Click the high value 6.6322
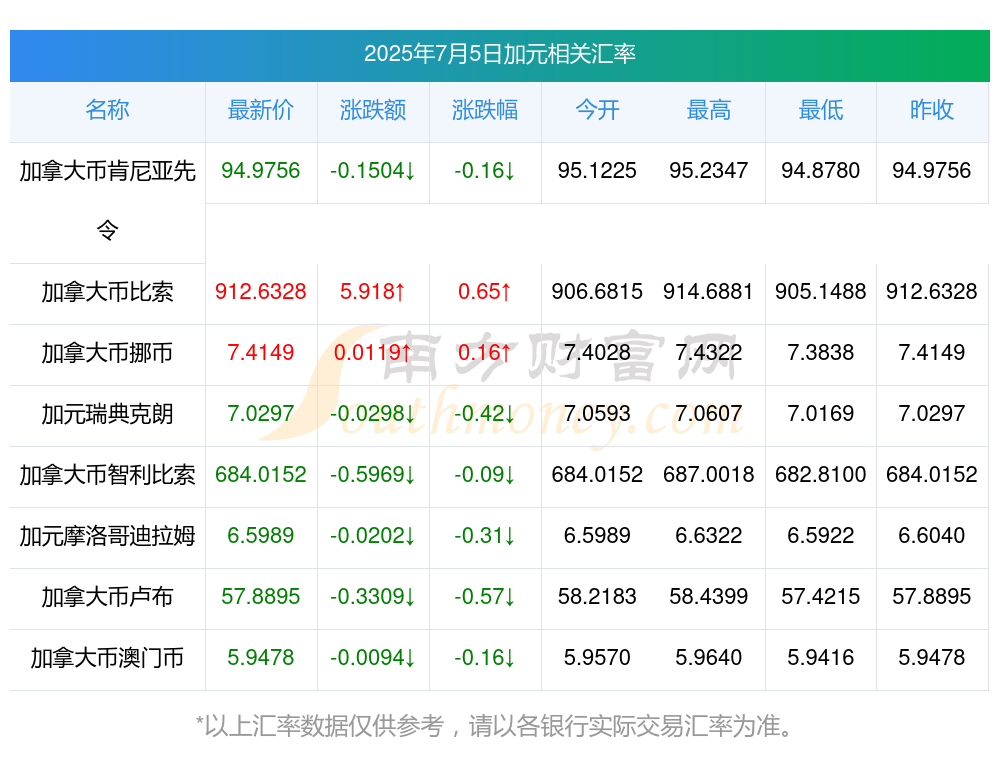 click(709, 536)
